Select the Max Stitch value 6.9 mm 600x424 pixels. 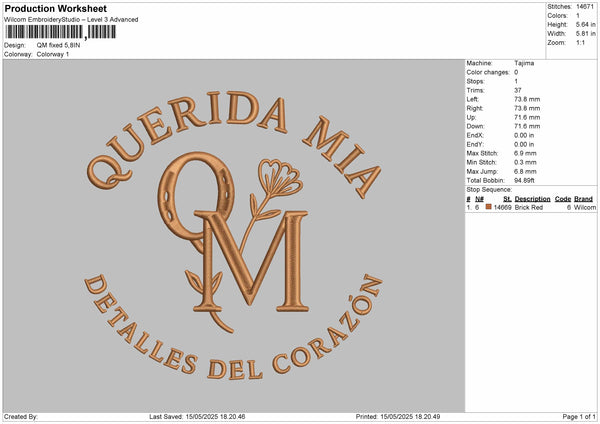[x=525, y=153]
